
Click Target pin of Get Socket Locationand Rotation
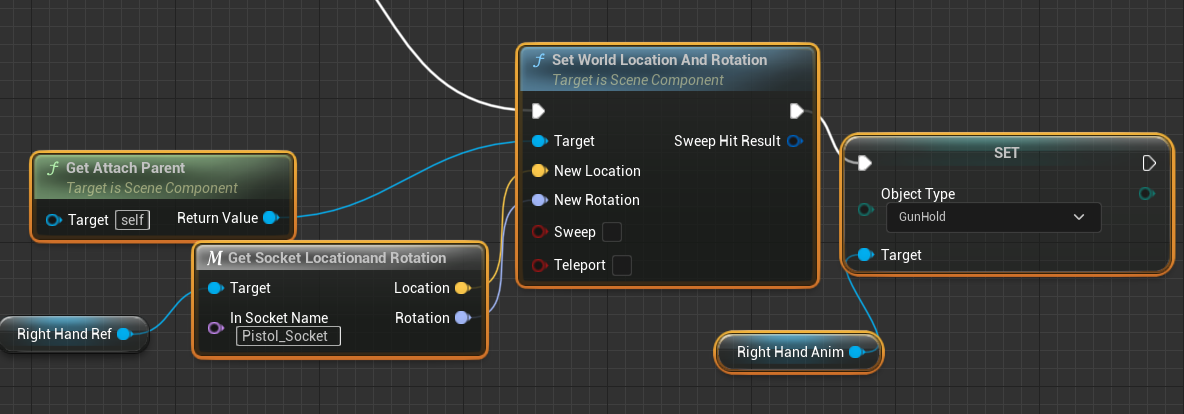coord(215,288)
